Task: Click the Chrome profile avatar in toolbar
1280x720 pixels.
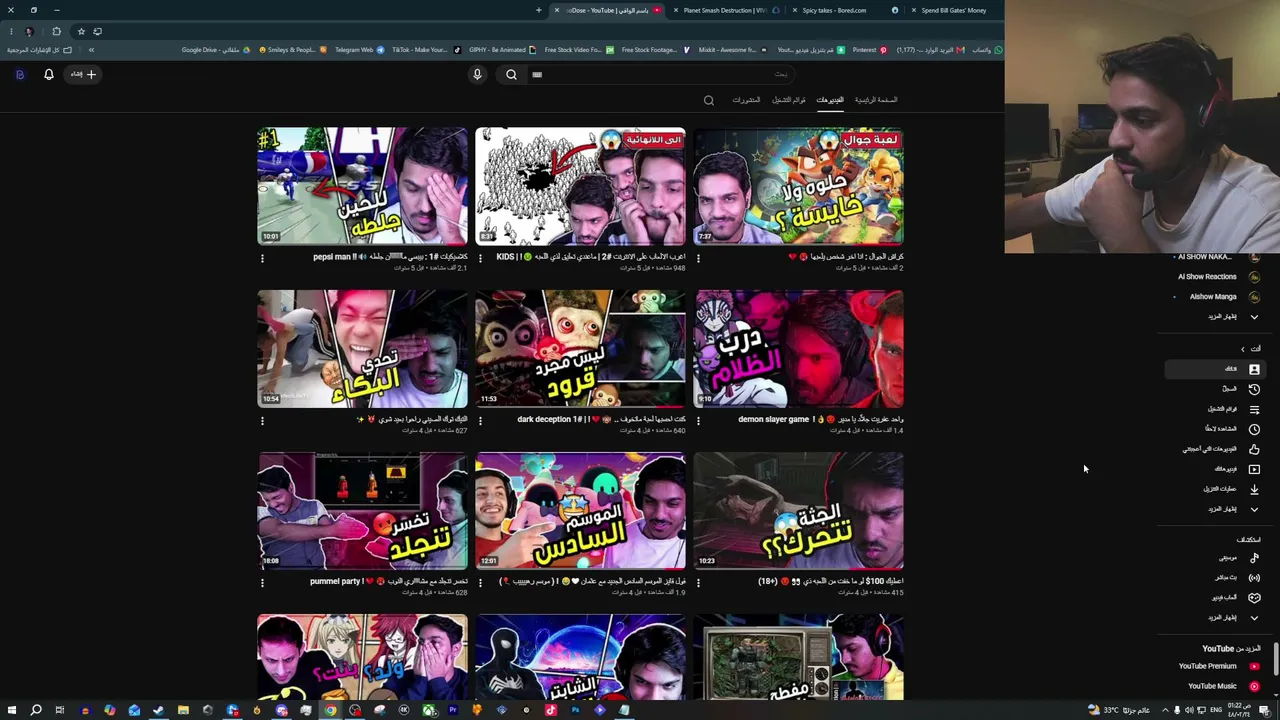Action: point(30,31)
